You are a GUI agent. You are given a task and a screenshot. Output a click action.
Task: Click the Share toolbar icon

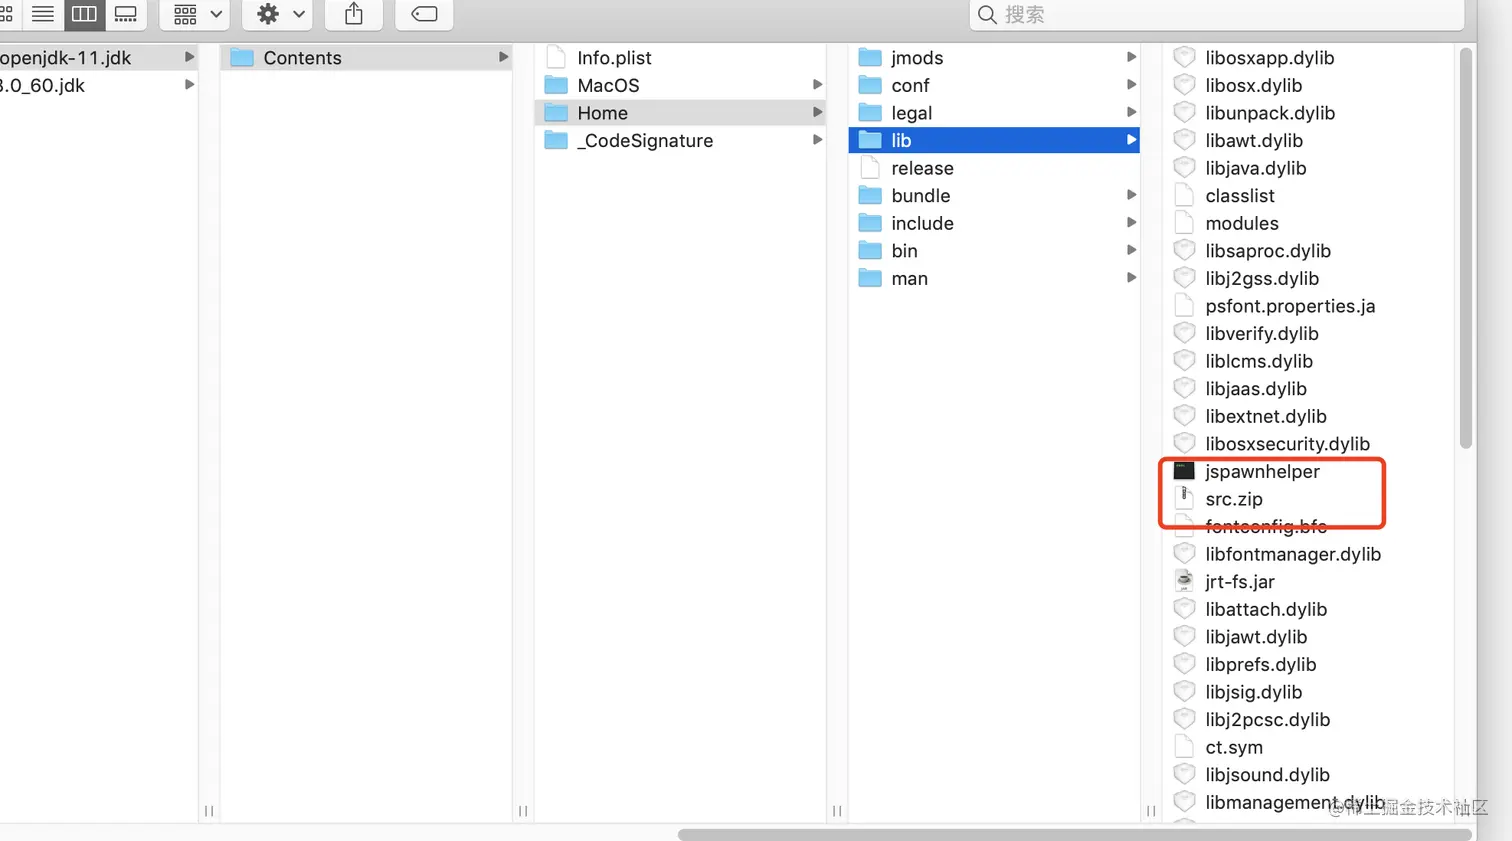pyautogui.click(x=354, y=14)
